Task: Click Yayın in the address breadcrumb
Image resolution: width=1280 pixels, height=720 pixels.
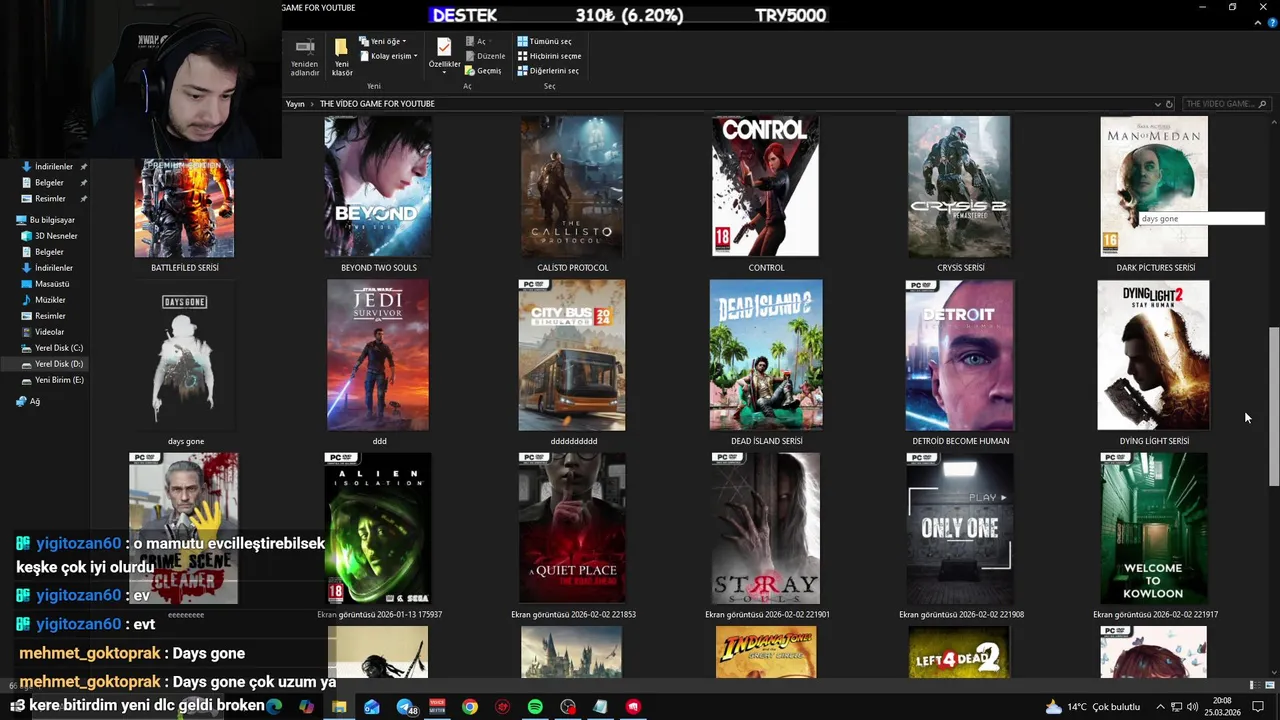Action: (x=295, y=104)
